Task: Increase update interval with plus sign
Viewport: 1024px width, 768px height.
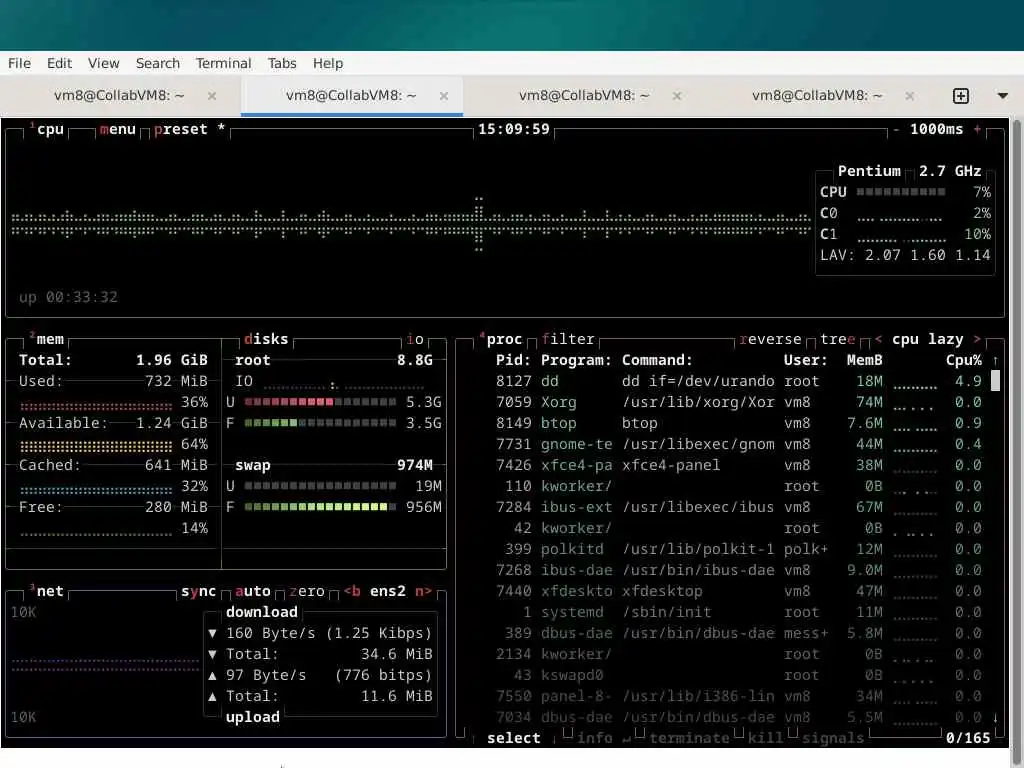Action: pos(977,129)
